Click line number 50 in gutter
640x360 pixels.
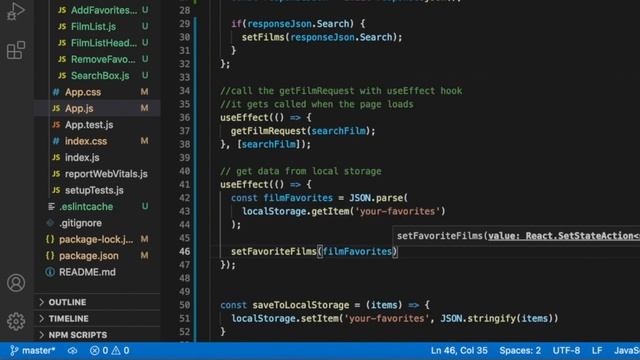(x=184, y=305)
